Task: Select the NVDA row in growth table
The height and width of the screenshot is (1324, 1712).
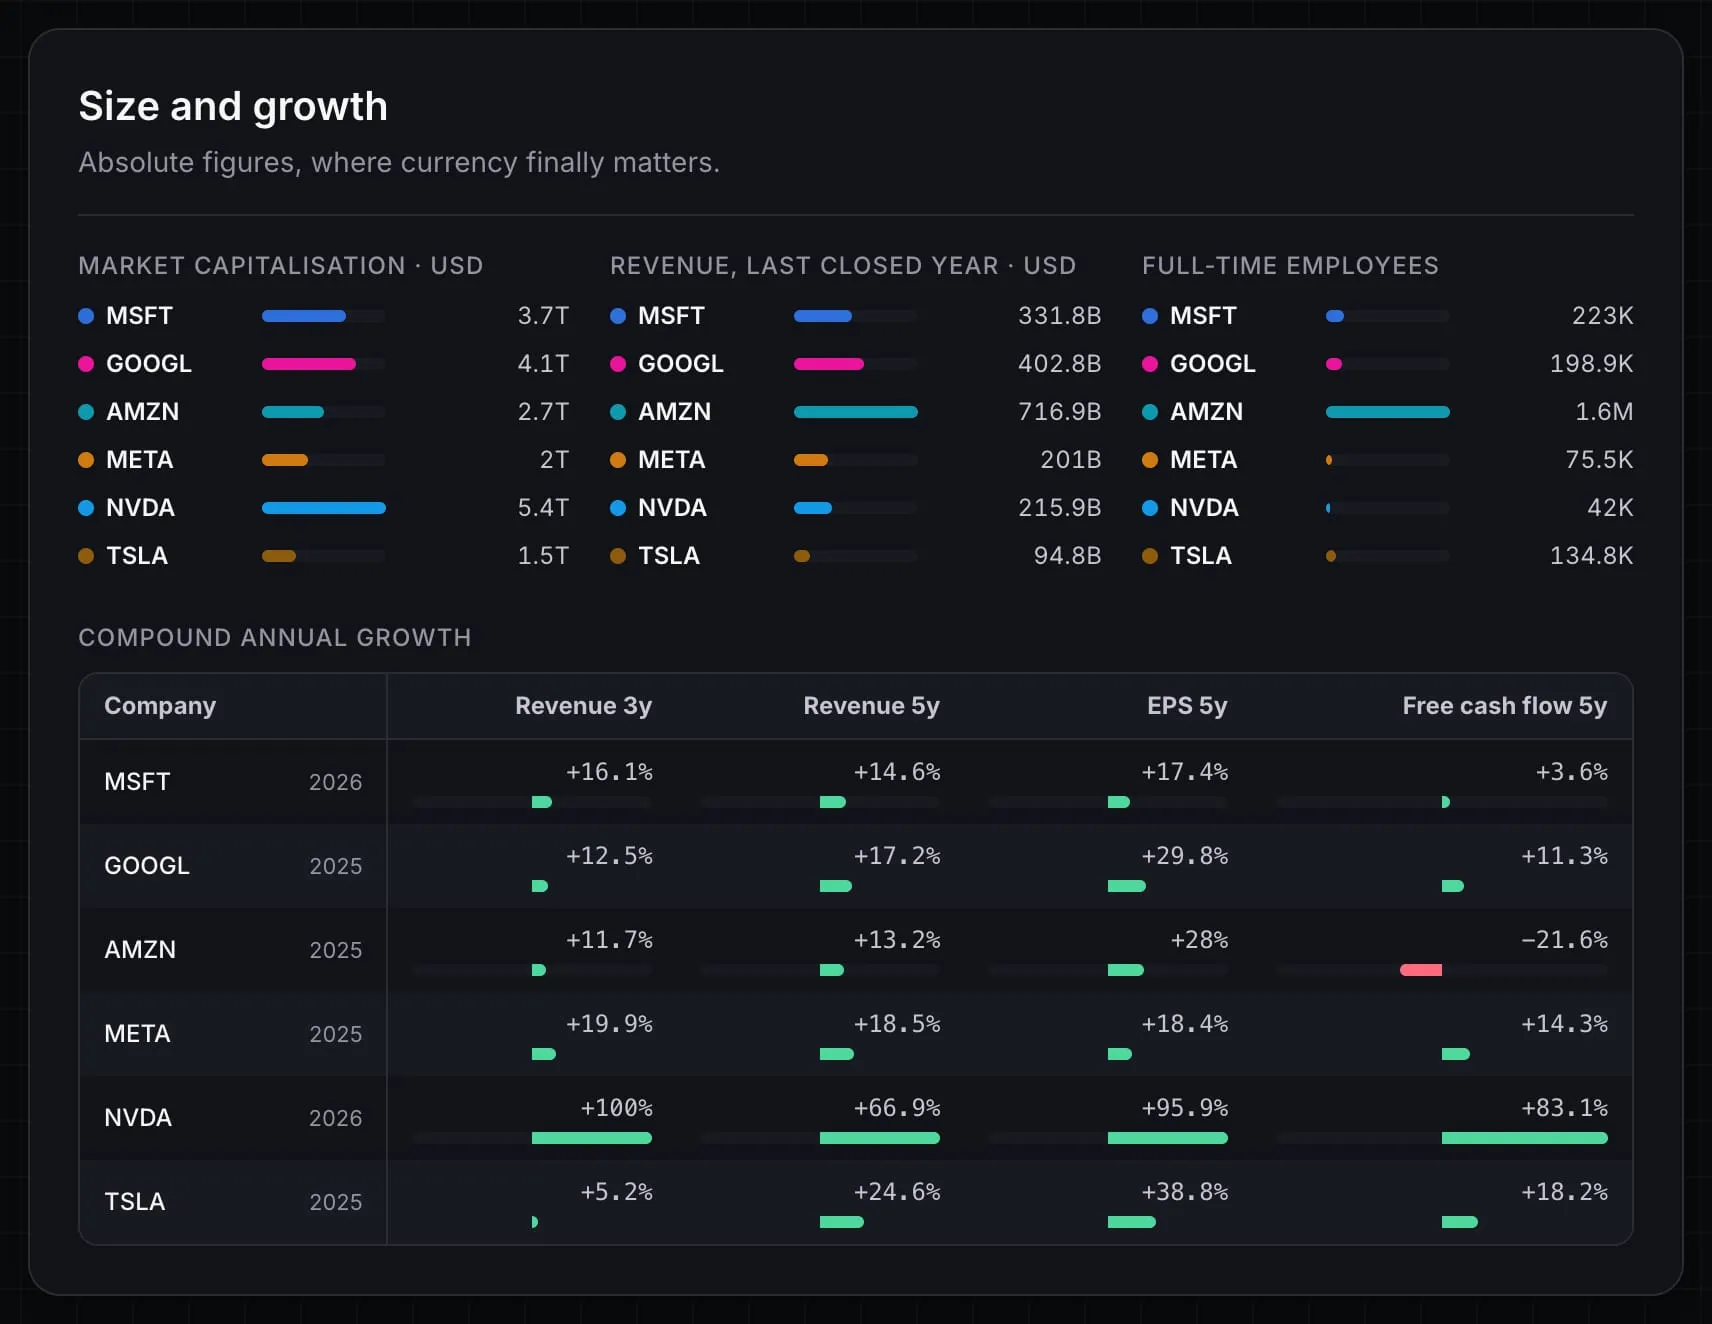Action: (856, 1118)
